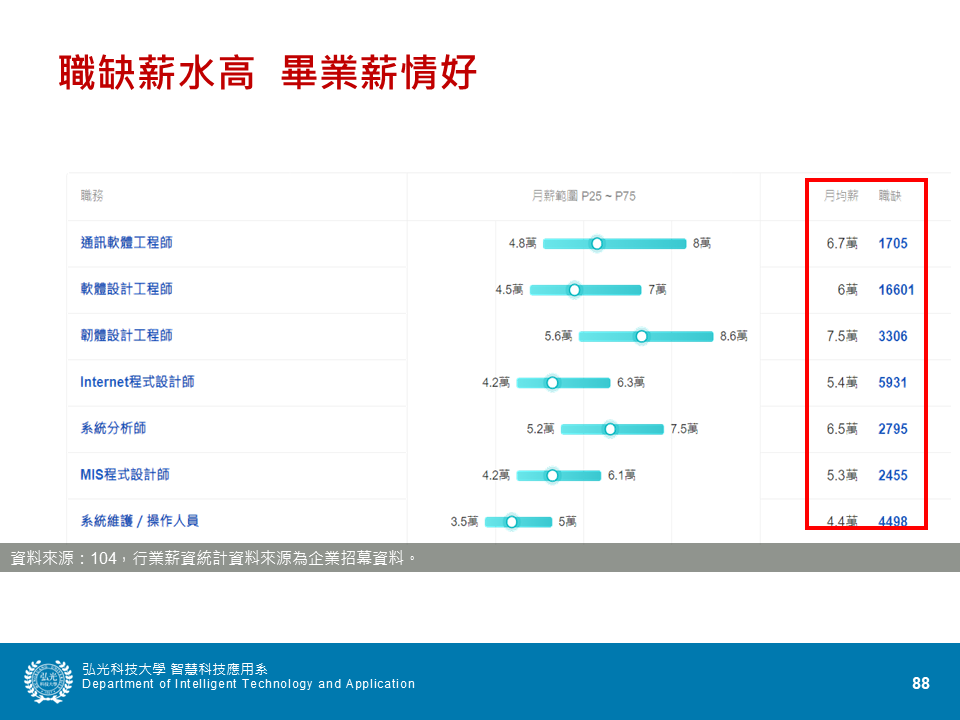Click the 月薪範圍 P25 ~ P75 column header
This screenshot has height=720, width=960.
click(583, 196)
